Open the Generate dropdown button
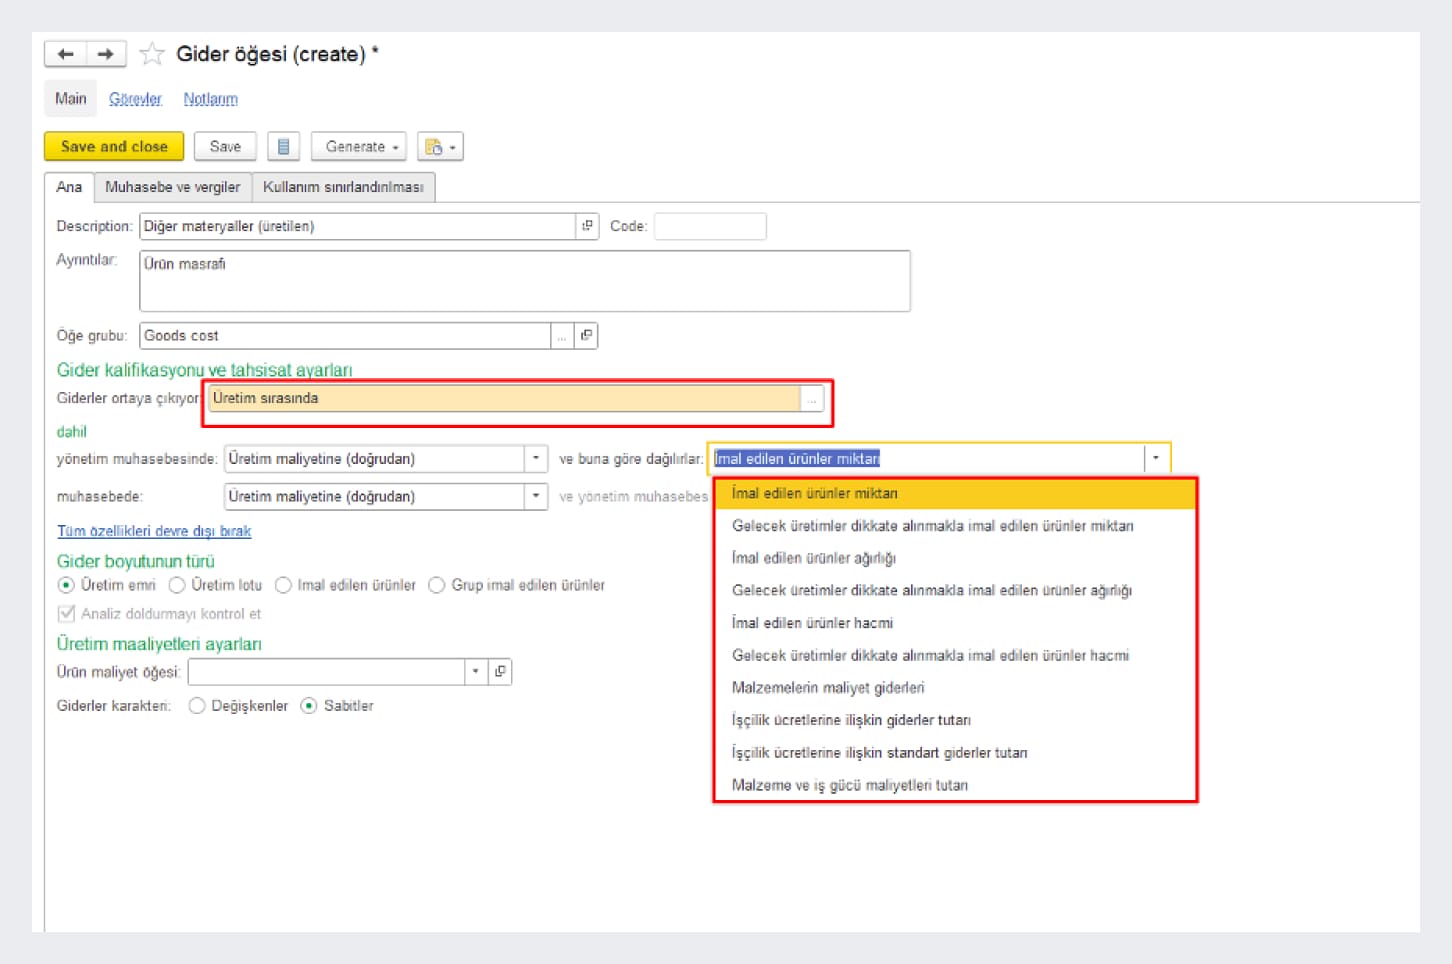1452x964 pixels. point(358,147)
